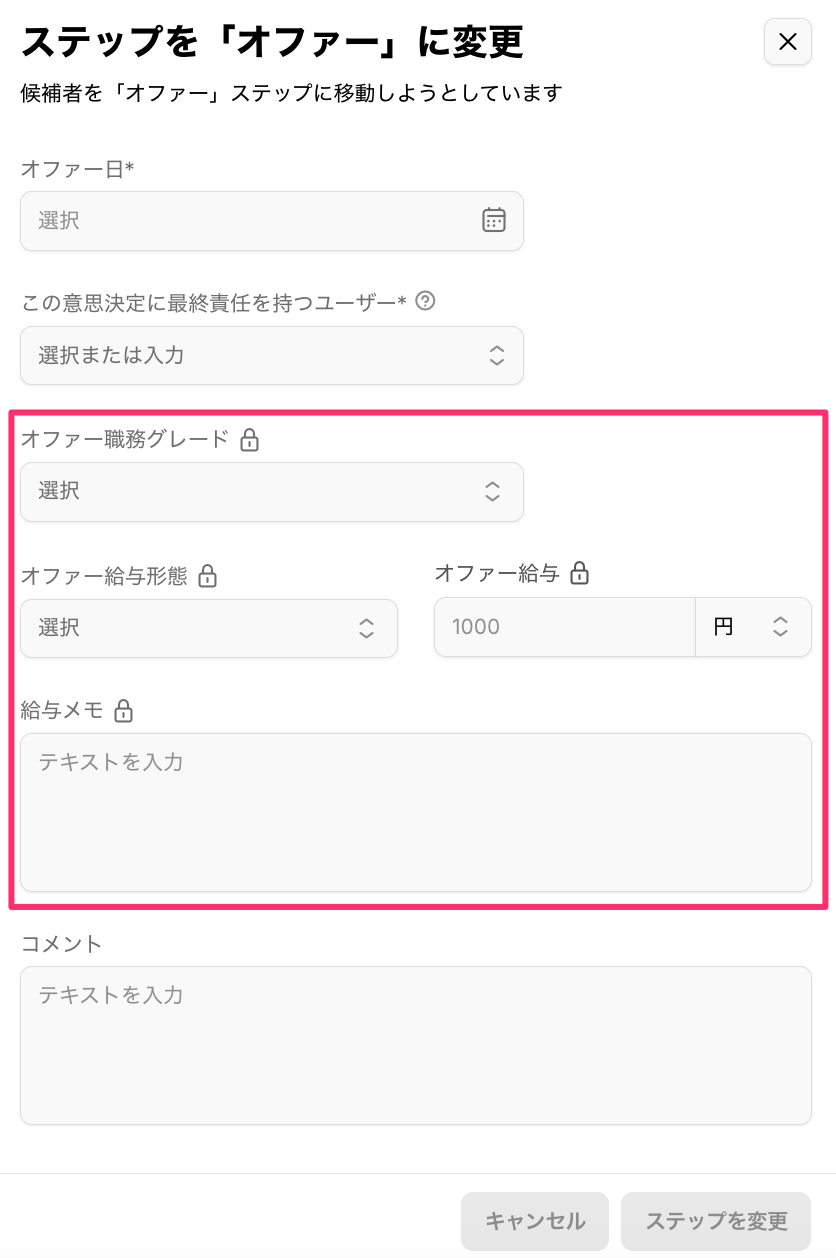
Task: Click the lock icon next to 給与メモ
Action: point(123,711)
